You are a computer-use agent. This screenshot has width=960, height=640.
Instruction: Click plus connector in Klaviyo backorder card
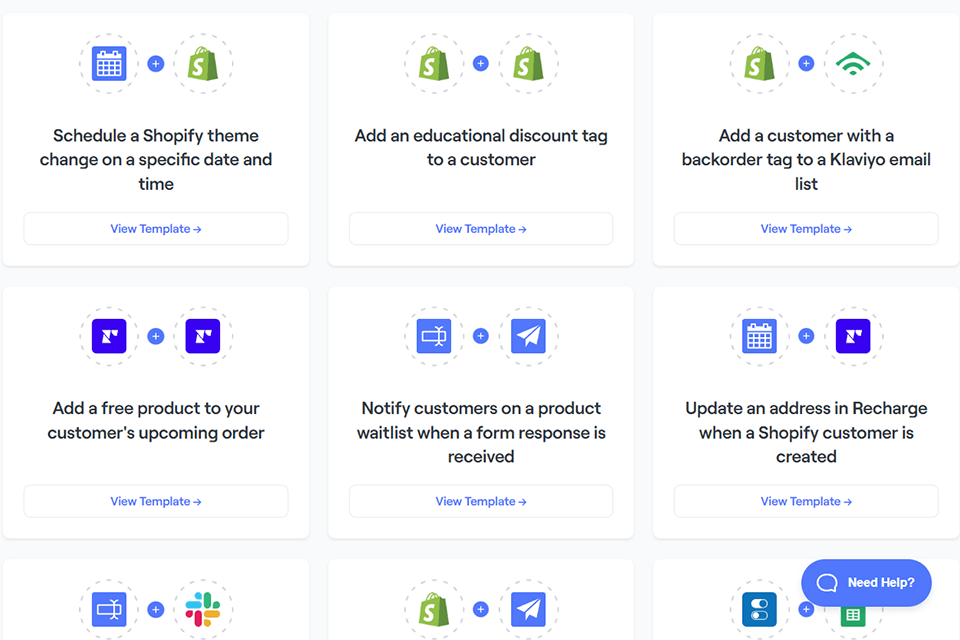[x=806, y=63]
